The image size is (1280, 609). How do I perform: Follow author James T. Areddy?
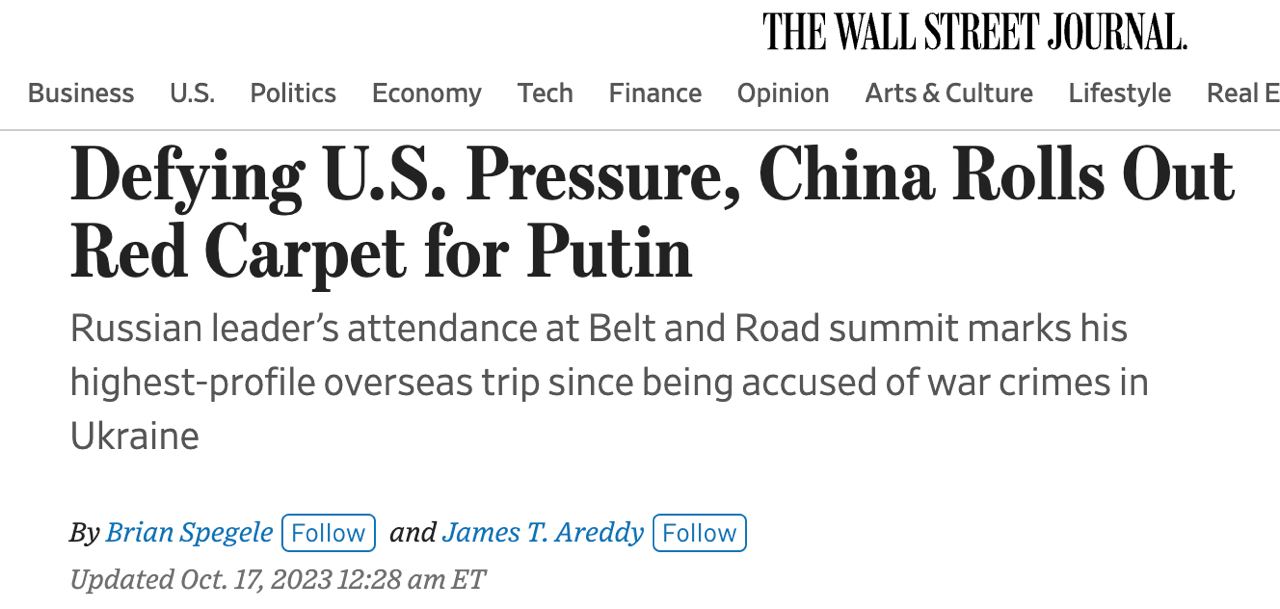699,533
